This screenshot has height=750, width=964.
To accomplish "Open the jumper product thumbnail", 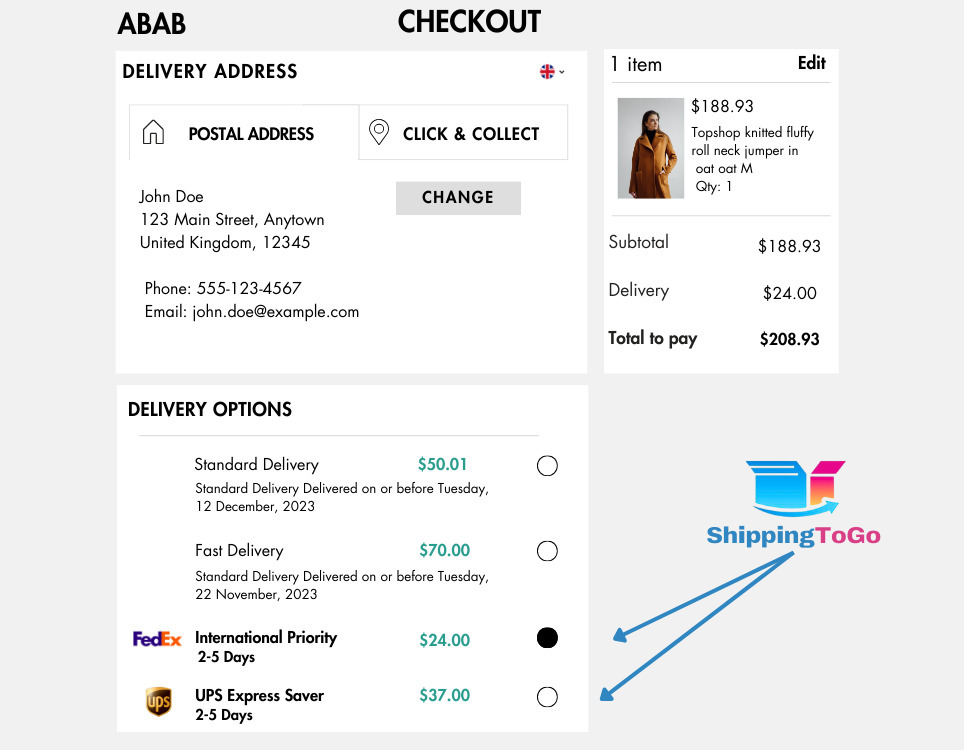I will click(650, 148).
